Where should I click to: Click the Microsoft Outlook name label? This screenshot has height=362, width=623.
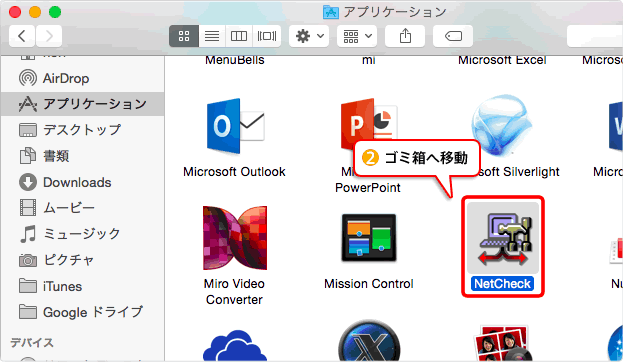[234, 172]
